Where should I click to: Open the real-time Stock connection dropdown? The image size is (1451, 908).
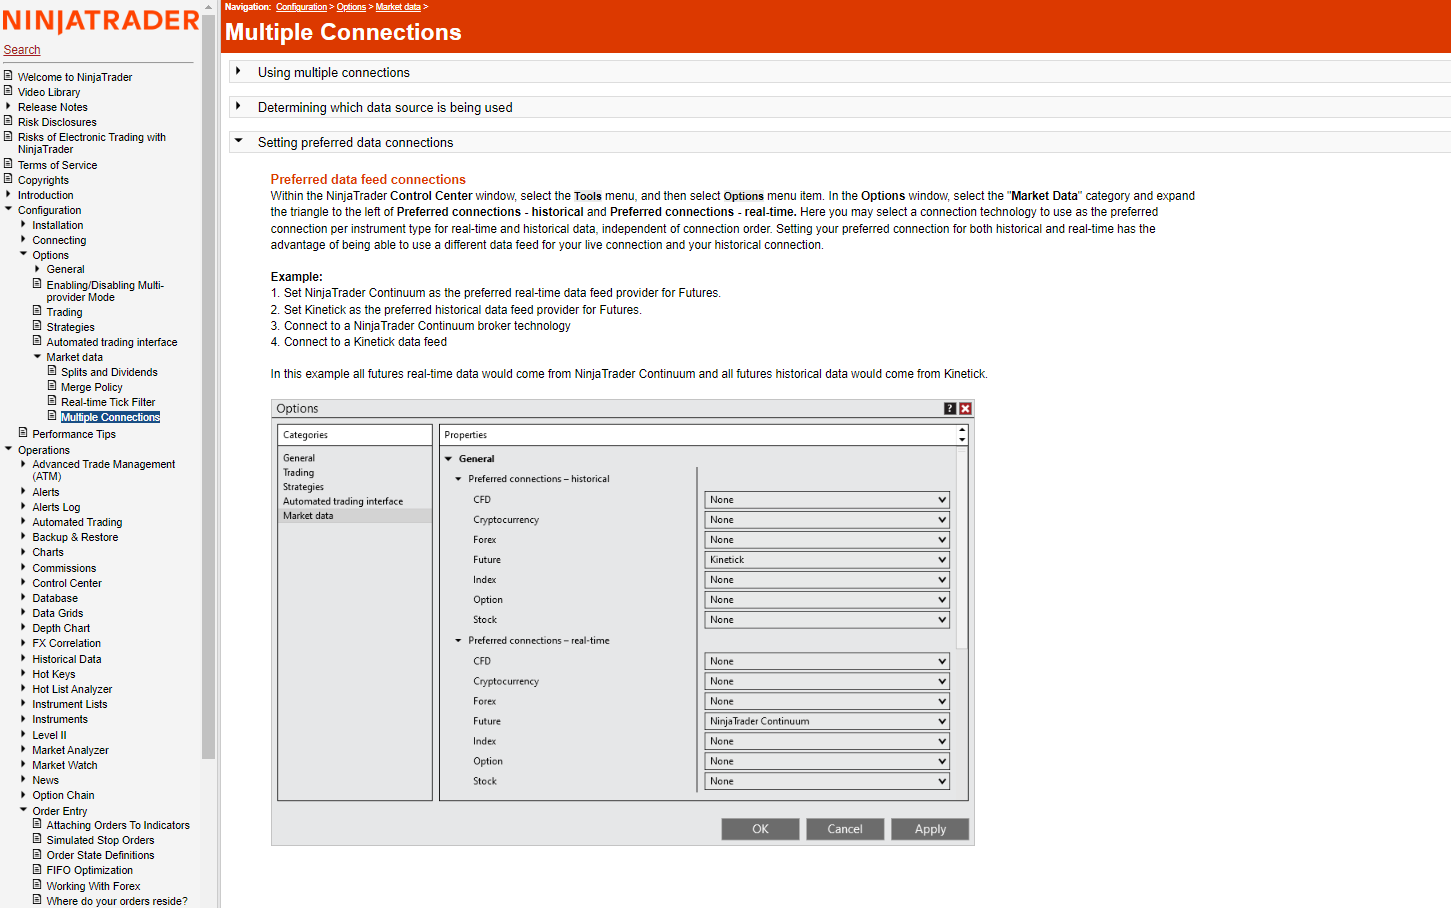tap(827, 781)
